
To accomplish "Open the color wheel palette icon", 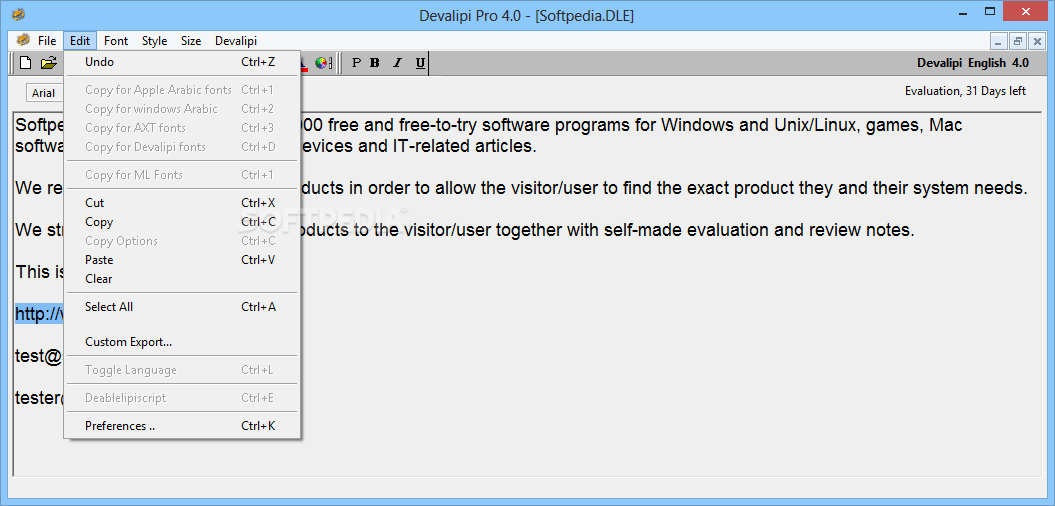I will [322, 63].
